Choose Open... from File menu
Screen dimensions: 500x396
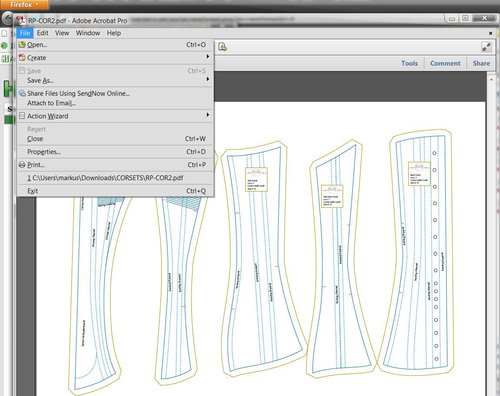[x=115, y=45]
